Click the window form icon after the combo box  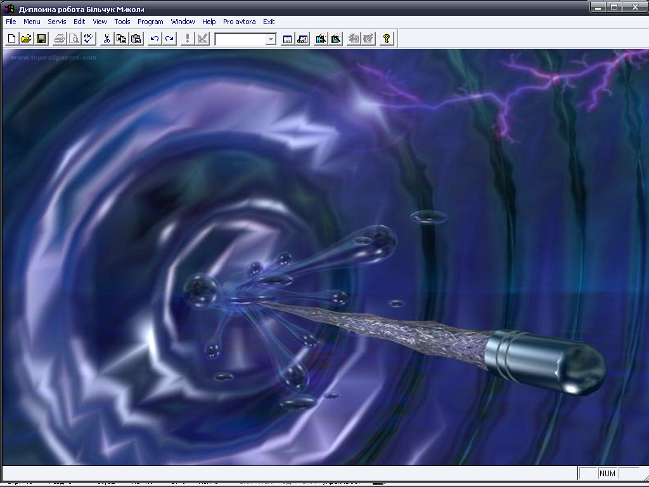pos(287,39)
